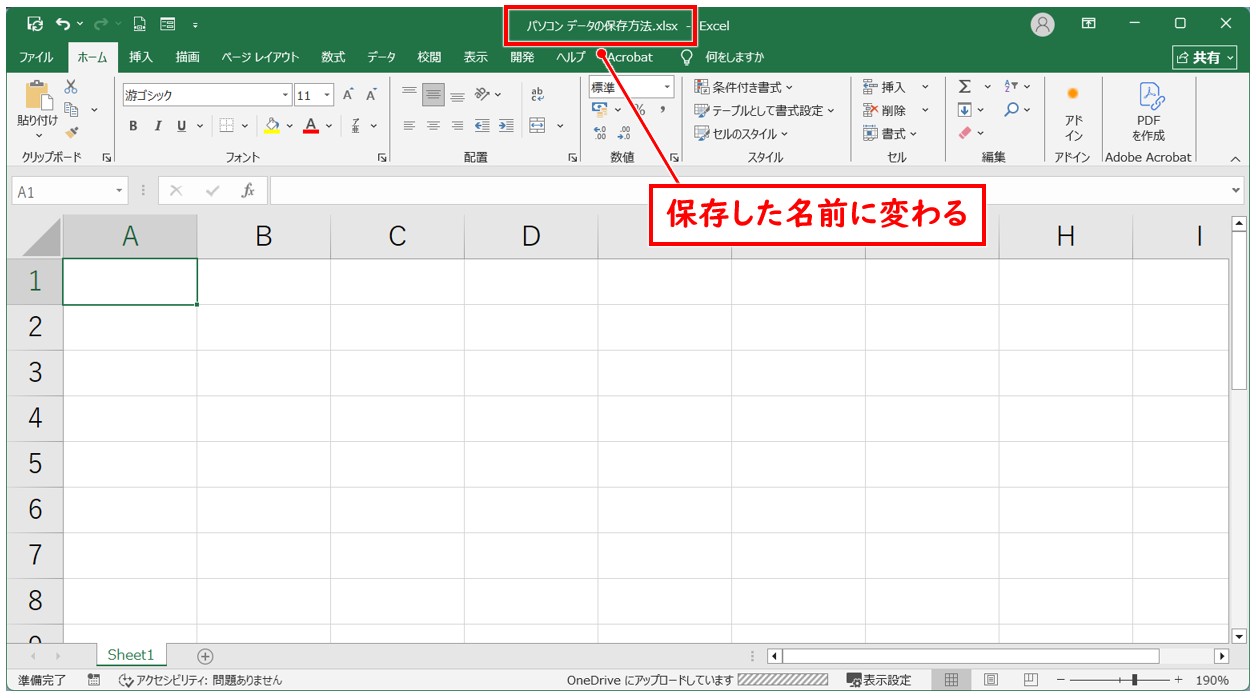Click the AutoSum (Σ) icon
This screenshot has width=1256, height=698.
tap(963, 88)
